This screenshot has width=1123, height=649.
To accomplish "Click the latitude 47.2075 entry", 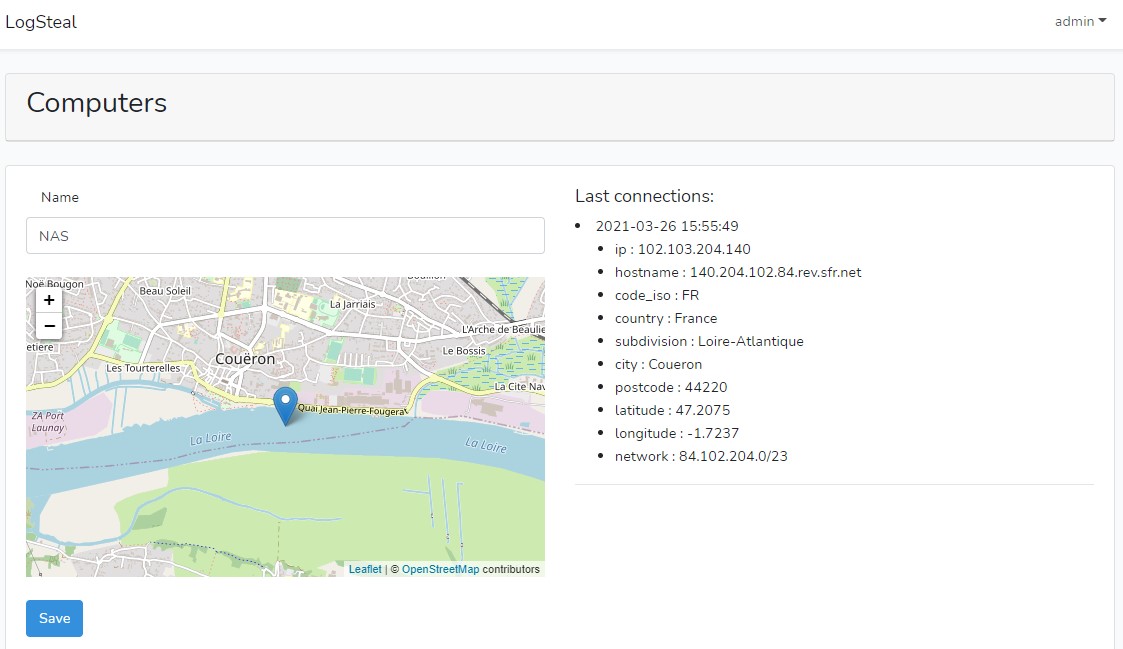I will pos(673,410).
